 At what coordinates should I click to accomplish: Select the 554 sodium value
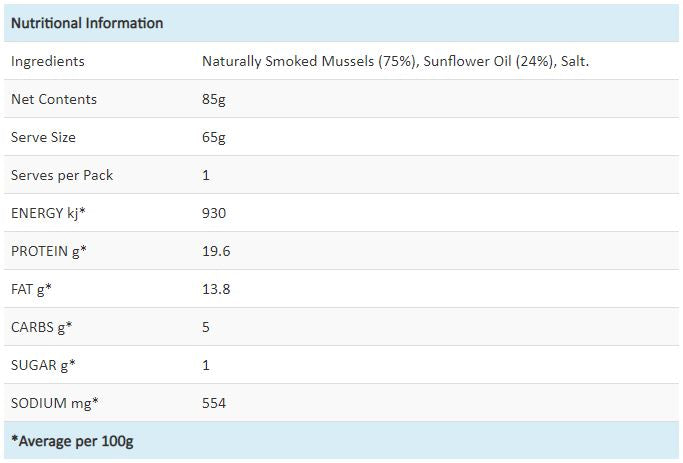[x=214, y=403]
